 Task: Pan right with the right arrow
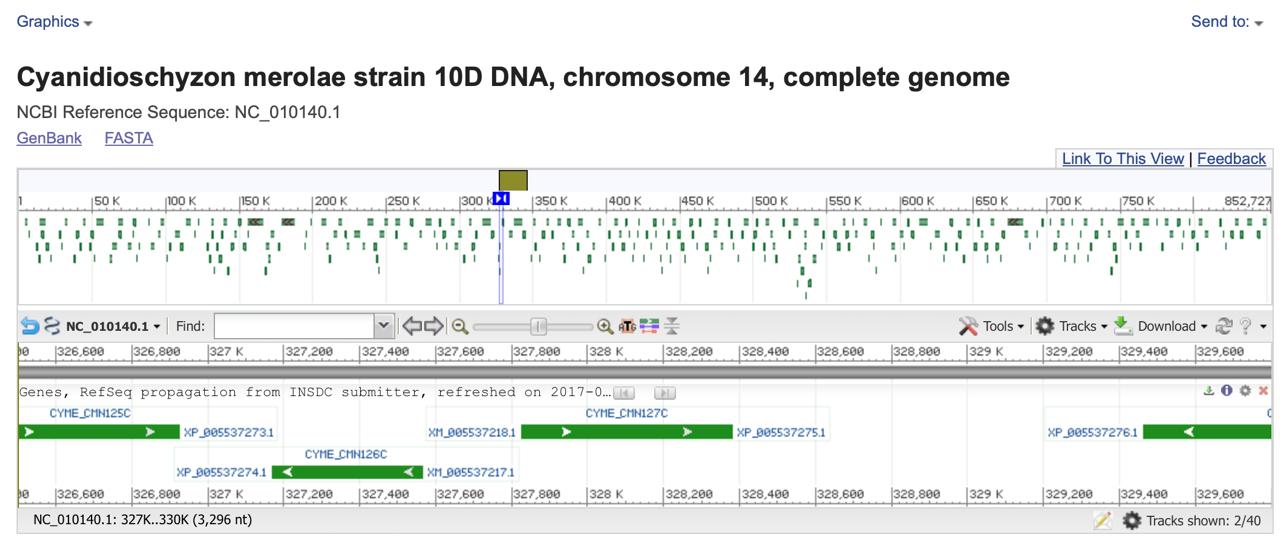434,326
